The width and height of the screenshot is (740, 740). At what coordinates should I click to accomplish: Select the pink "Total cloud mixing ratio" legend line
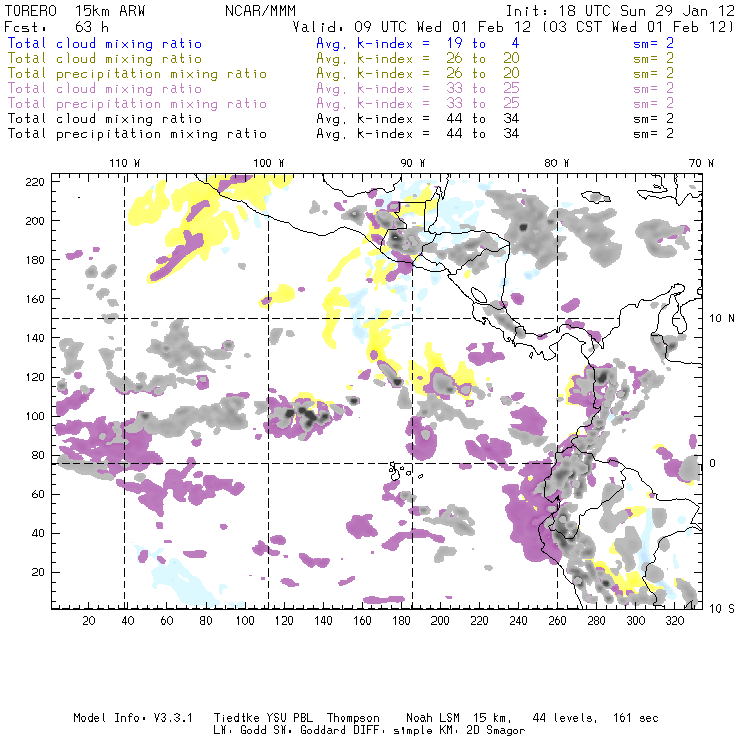click(x=105, y=89)
